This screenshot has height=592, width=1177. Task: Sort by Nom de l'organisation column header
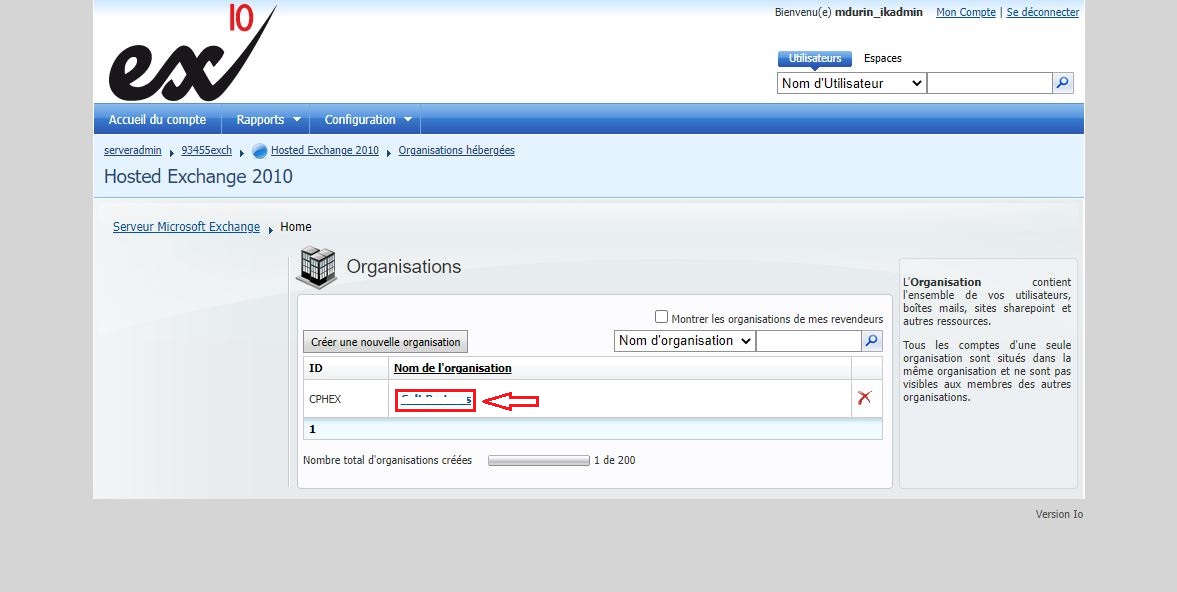pyautogui.click(x=453, y=368)
